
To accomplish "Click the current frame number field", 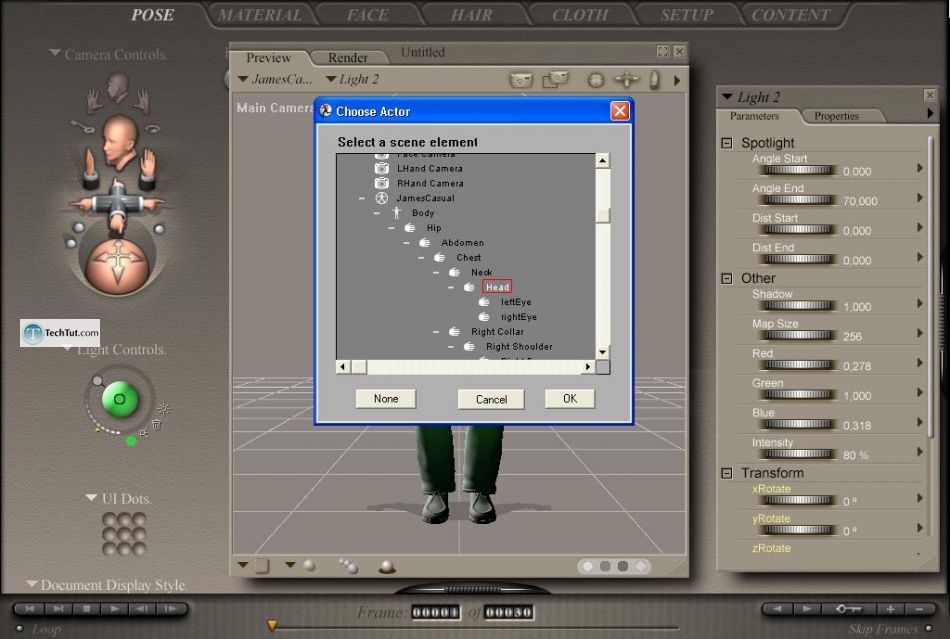I will 436,612.
